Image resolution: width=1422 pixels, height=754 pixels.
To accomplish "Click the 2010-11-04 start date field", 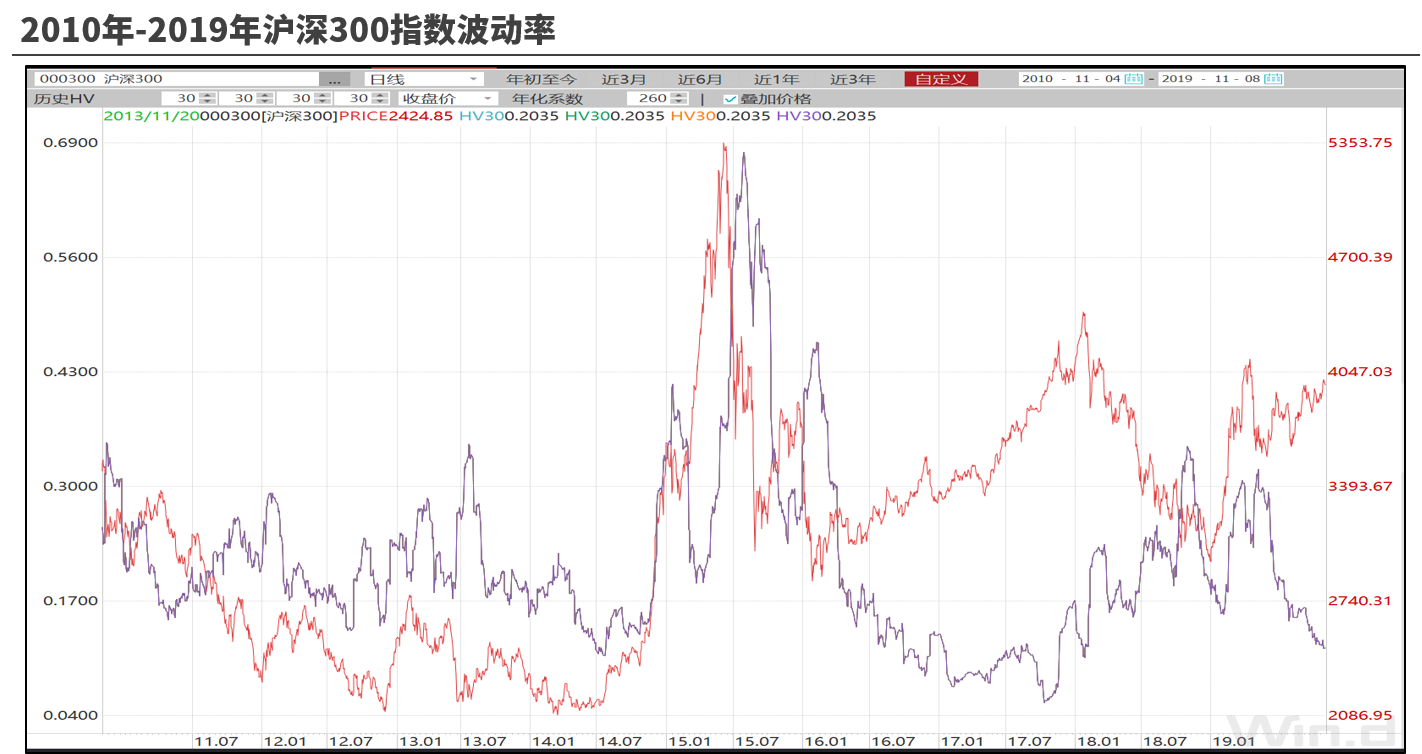I will pyautogui.click(x=1070, y=79).
